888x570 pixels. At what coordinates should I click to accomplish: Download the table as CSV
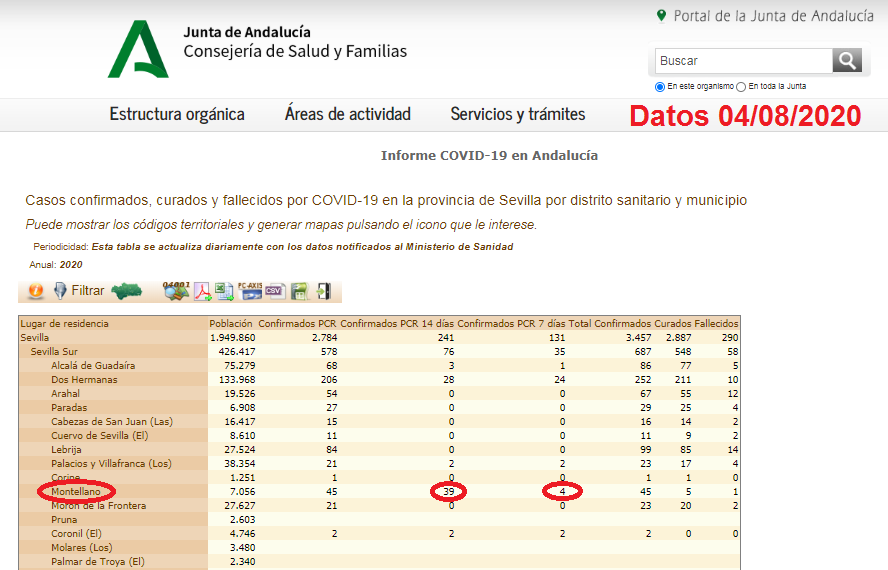pos(274,291)
